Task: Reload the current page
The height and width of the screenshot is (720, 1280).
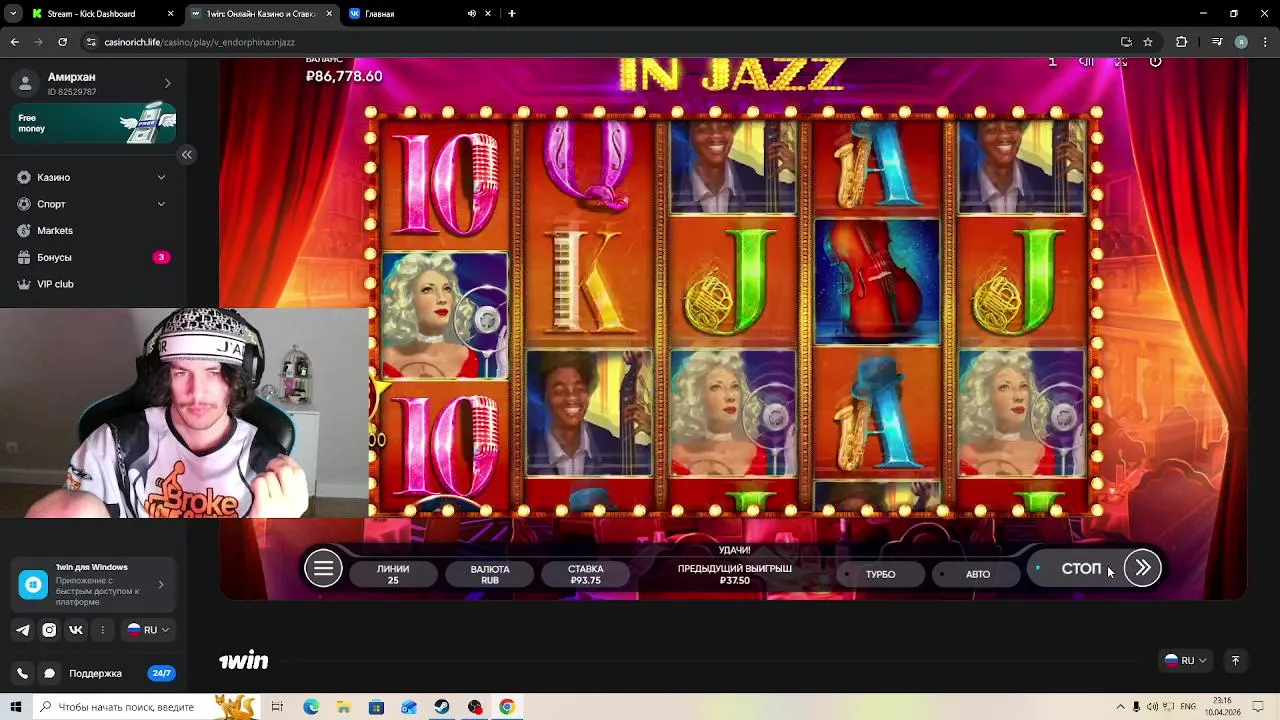Action: click(63, 42)
